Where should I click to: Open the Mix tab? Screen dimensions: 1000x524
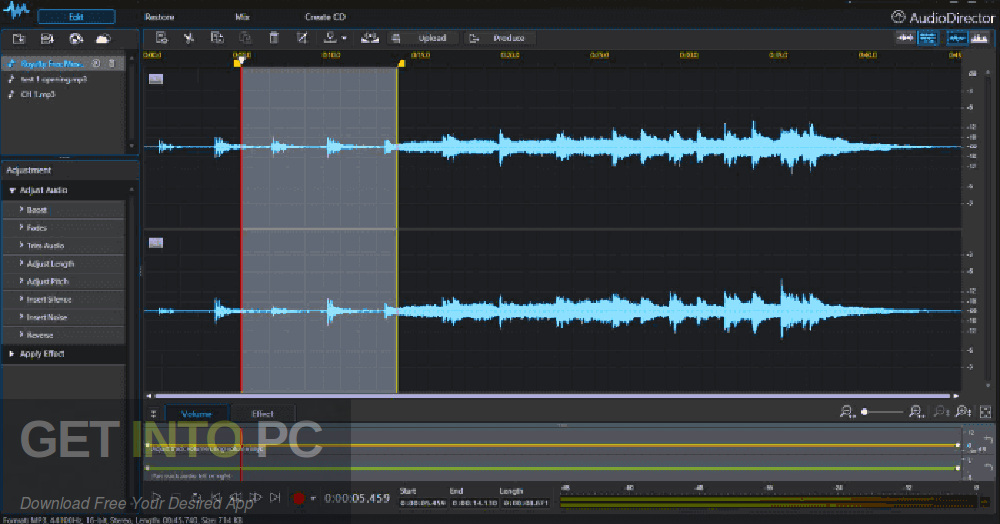click(x=242, y=17)
